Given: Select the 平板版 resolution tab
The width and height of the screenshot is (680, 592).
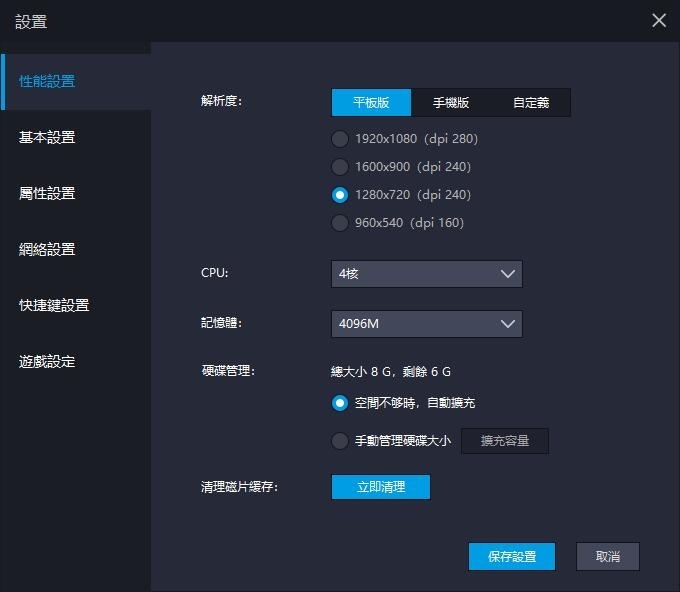Looking at the screenshot, I should [371, 103].
